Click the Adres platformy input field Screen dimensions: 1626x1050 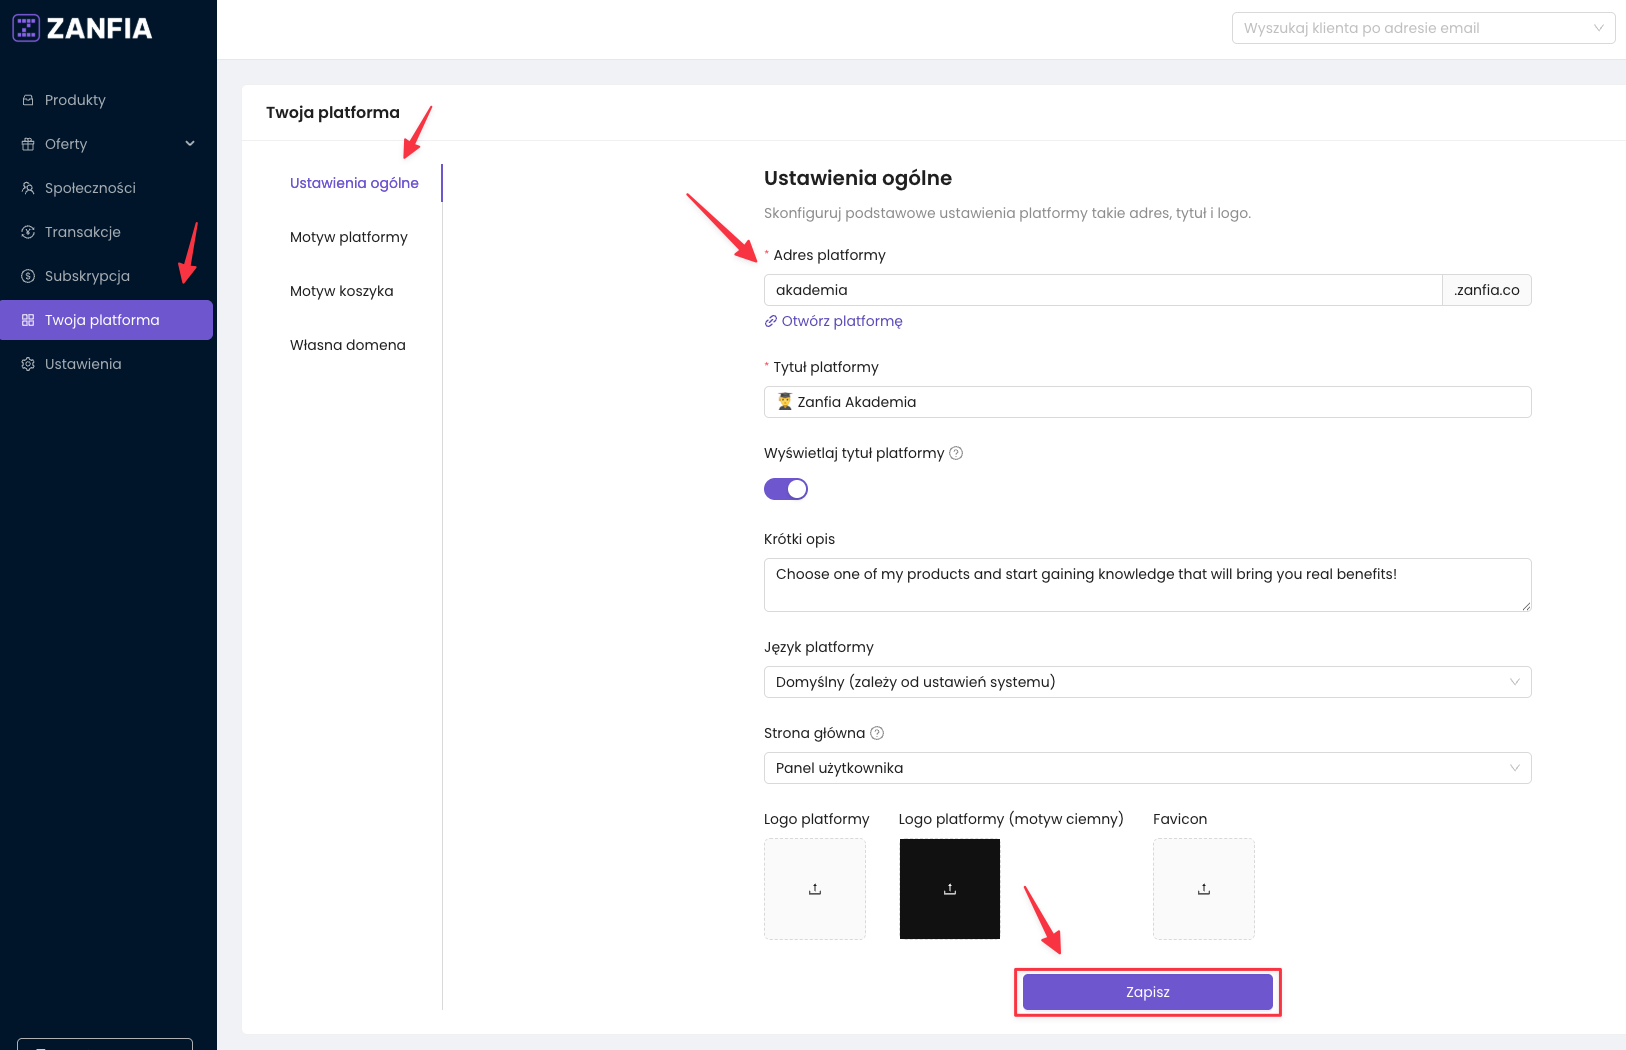1102,290
